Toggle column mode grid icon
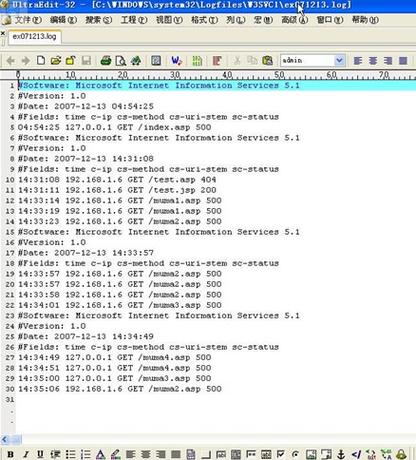The height and width of the screenshot is (460, 416). [x=197, y=61]
